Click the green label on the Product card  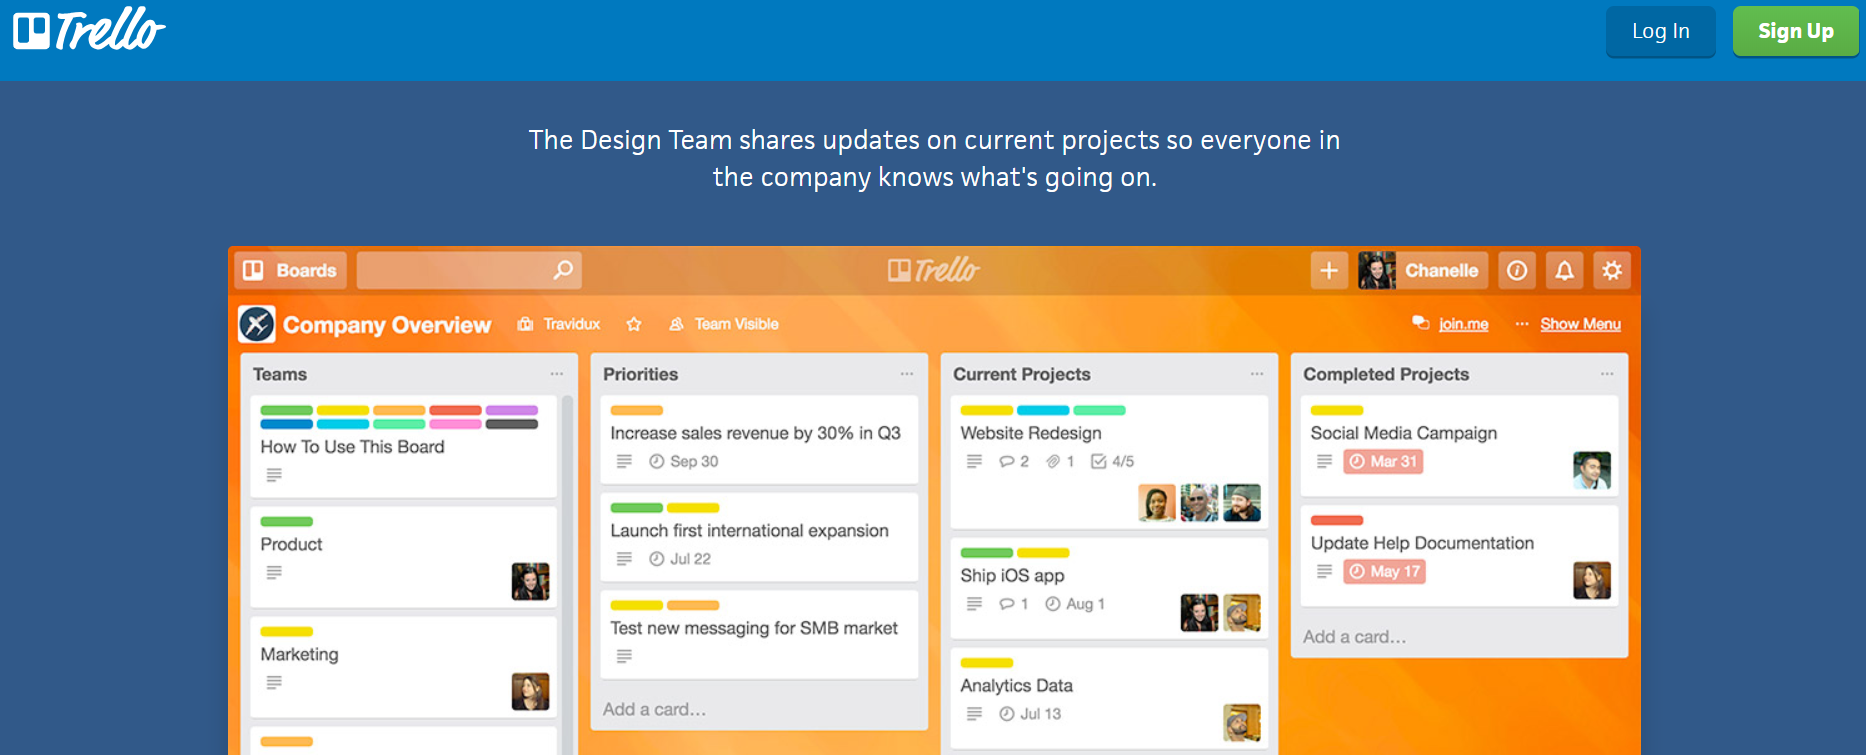click(x=287, y=521)
